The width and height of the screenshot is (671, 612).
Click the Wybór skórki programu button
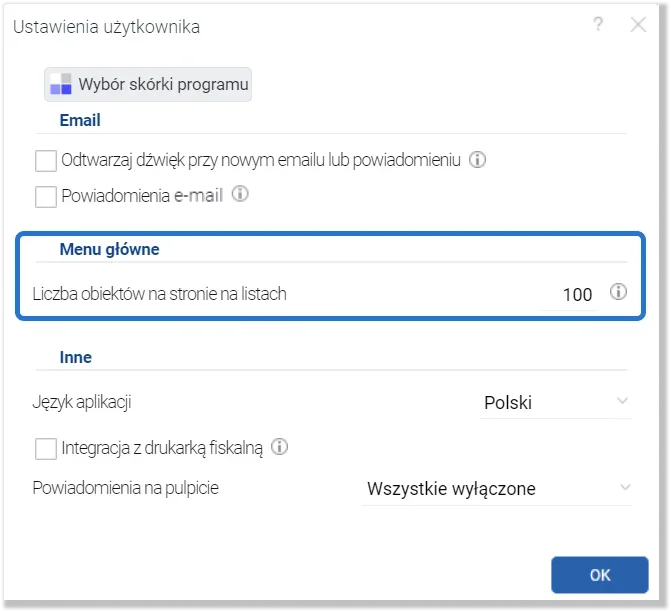148,84
